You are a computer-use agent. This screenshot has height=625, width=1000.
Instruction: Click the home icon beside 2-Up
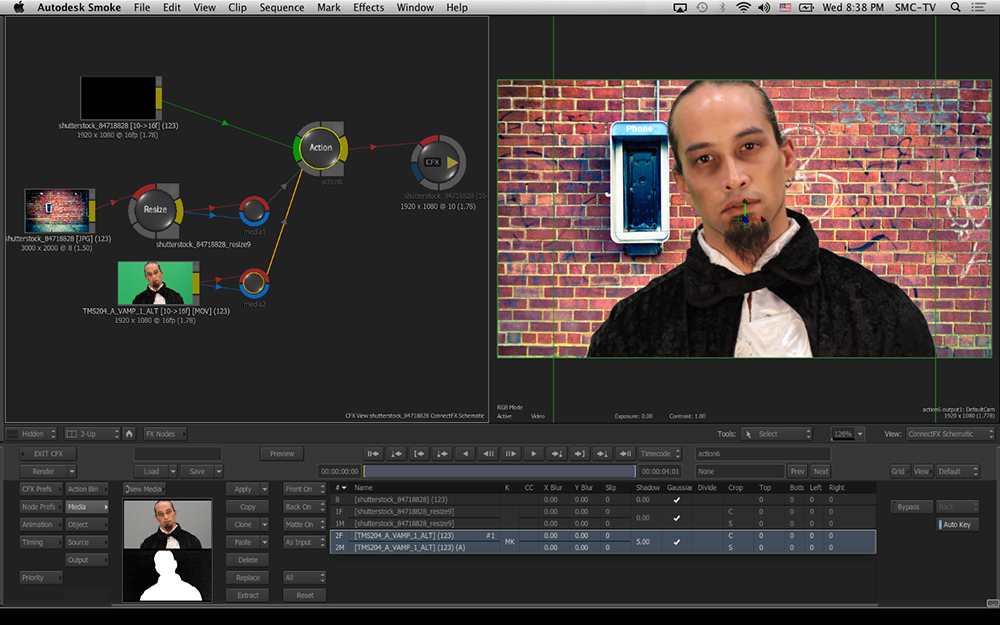[129, 434]
